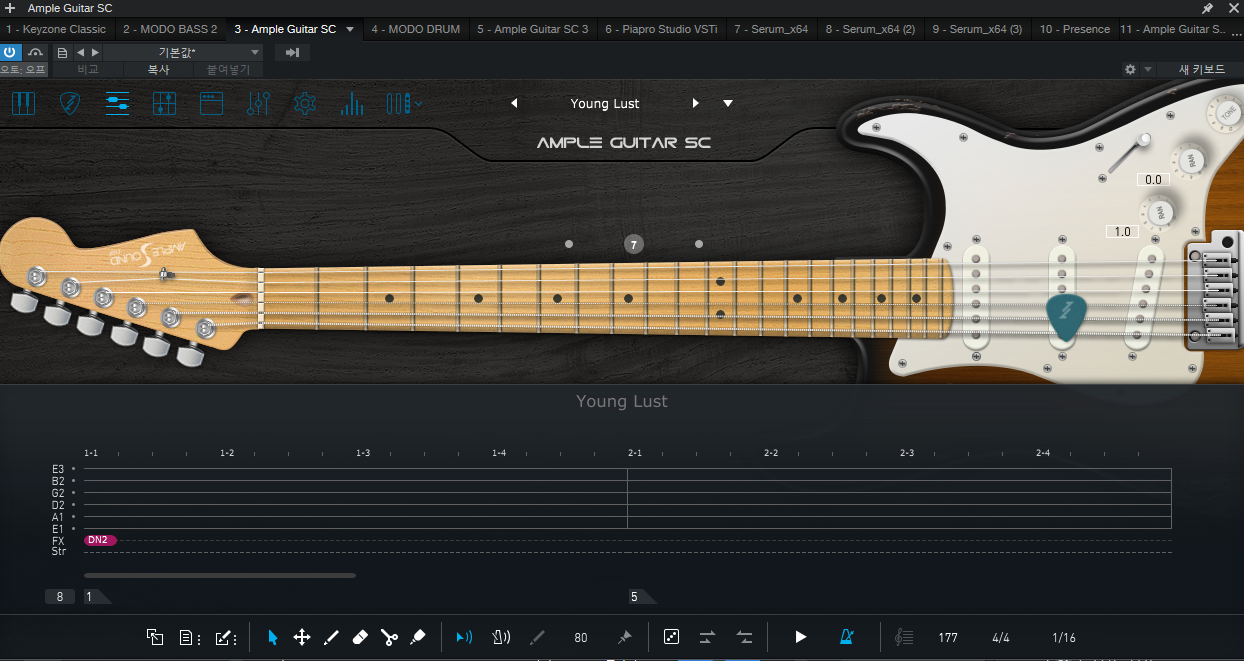Adjust knob with 0.0 value

(x=1190, y=160)
